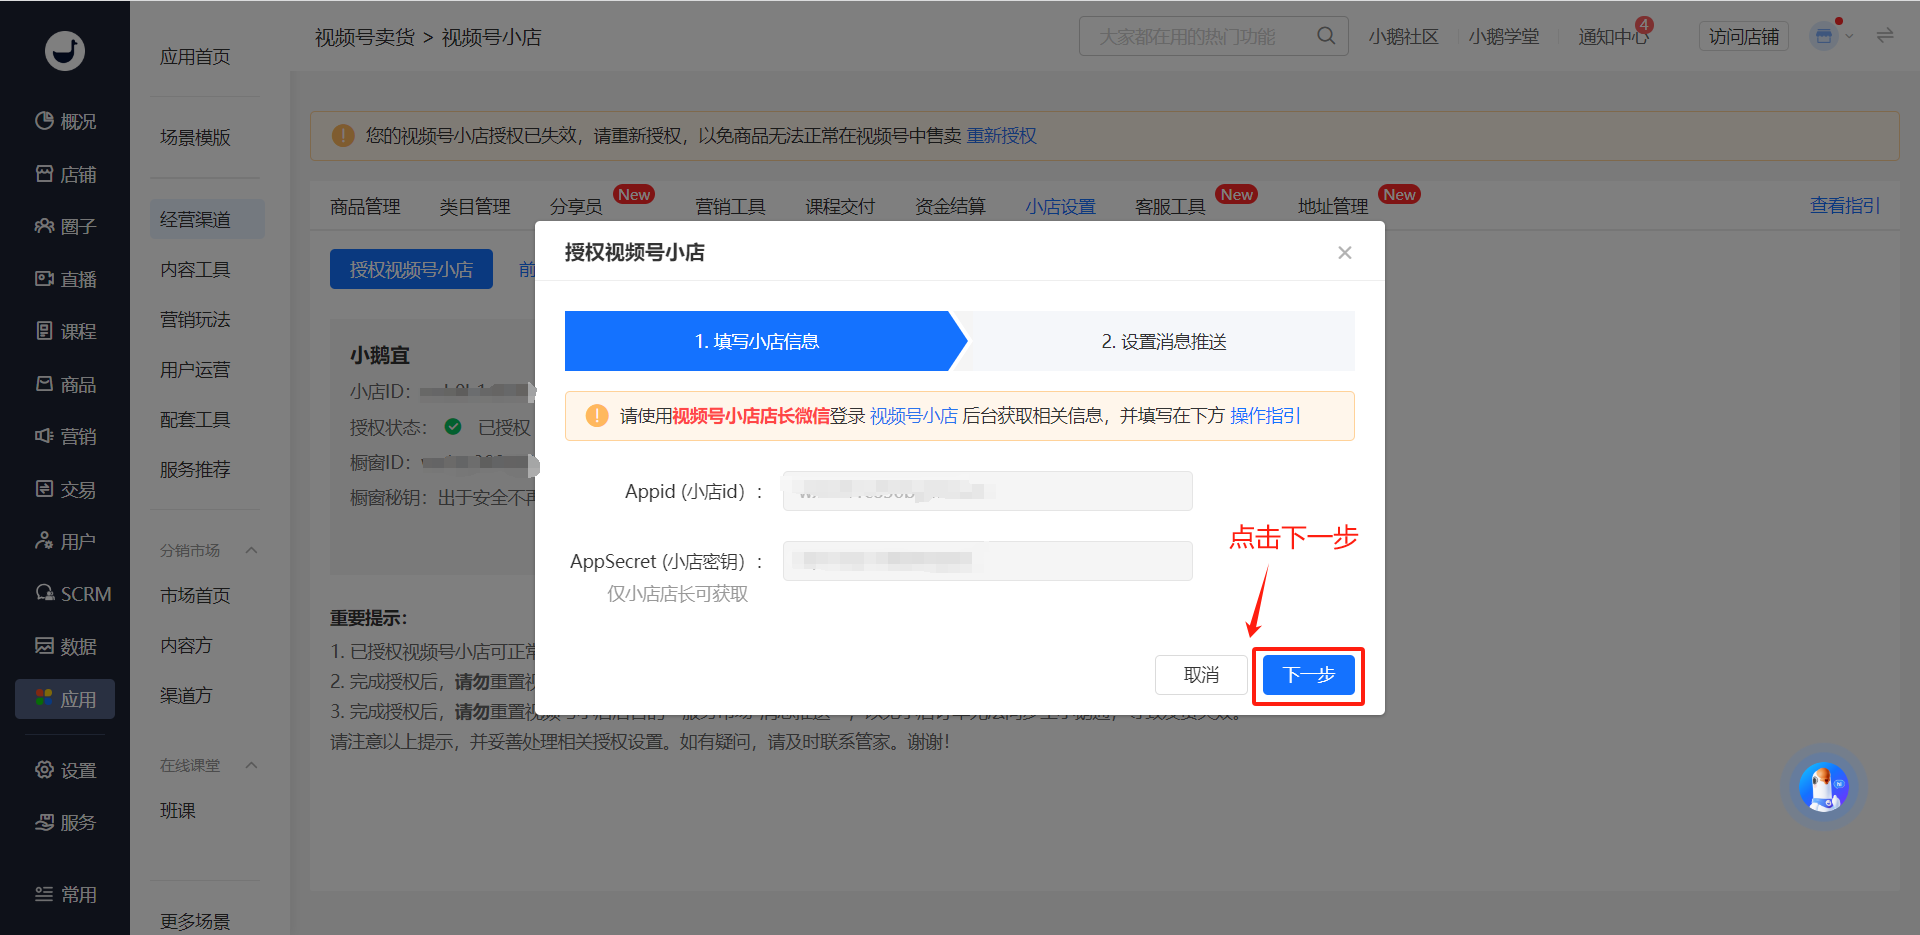Screen dimensions: 1920x935
Task: Open the floating assistant robot icon
Action: tap(1823, 787)
